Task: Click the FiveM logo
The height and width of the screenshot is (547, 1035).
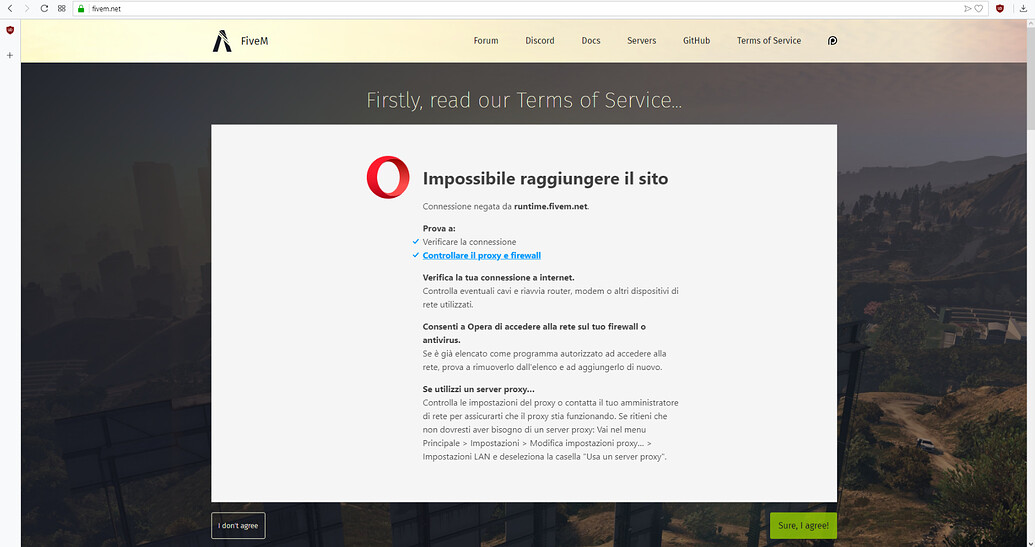Action: (240, 41)
